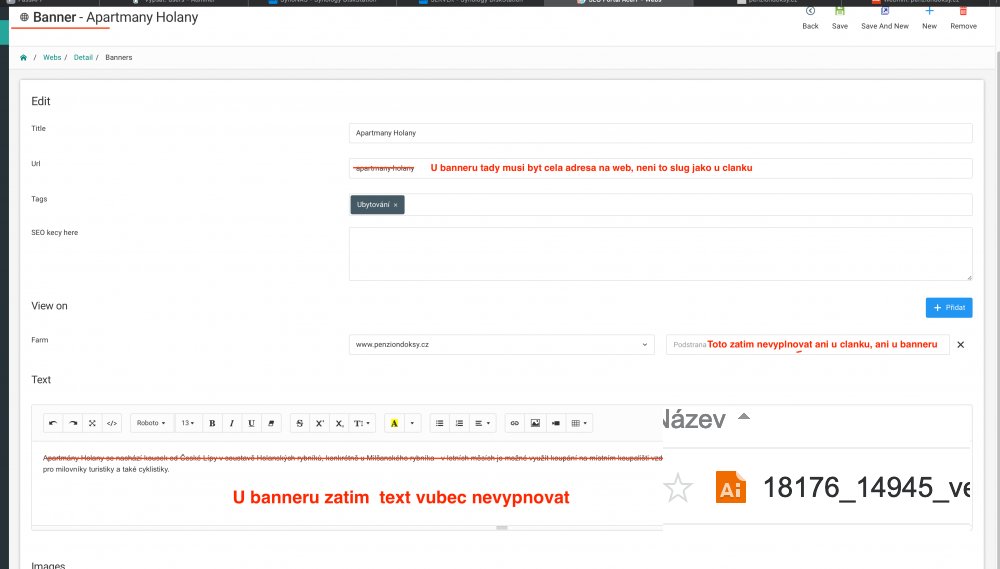Toggle italic text in editor
The image size is (1000, 569).
[x=231, y=423]
